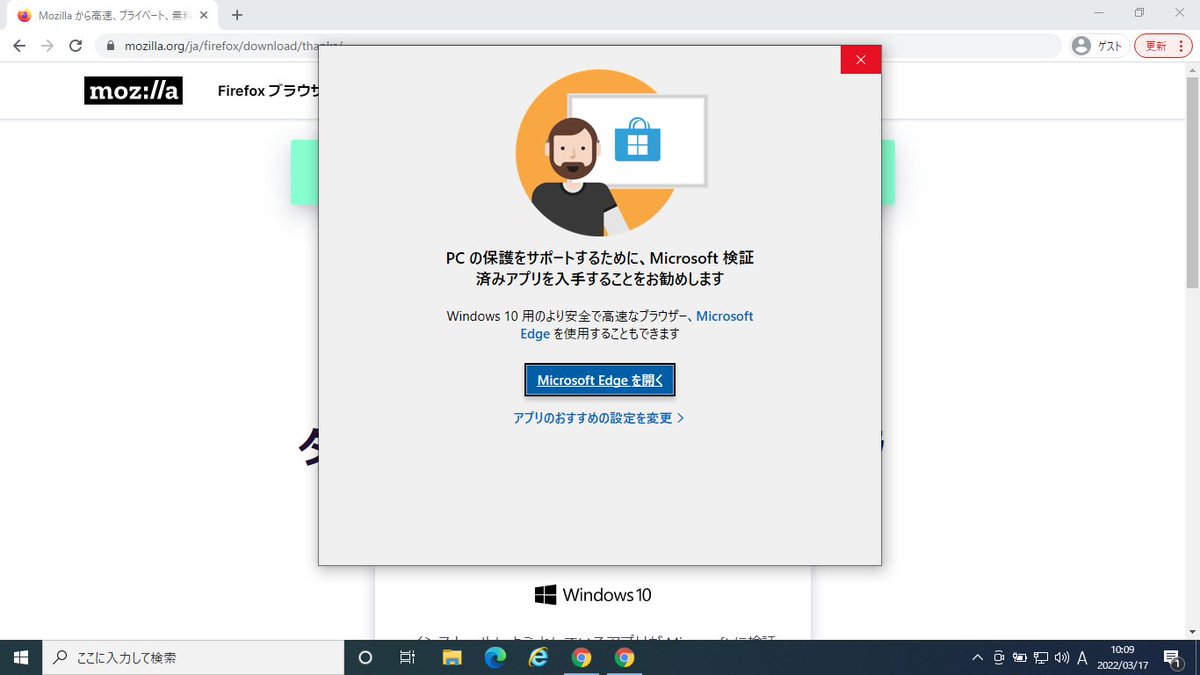Open a new Chrome tab with the plus button

coord(237,15)
